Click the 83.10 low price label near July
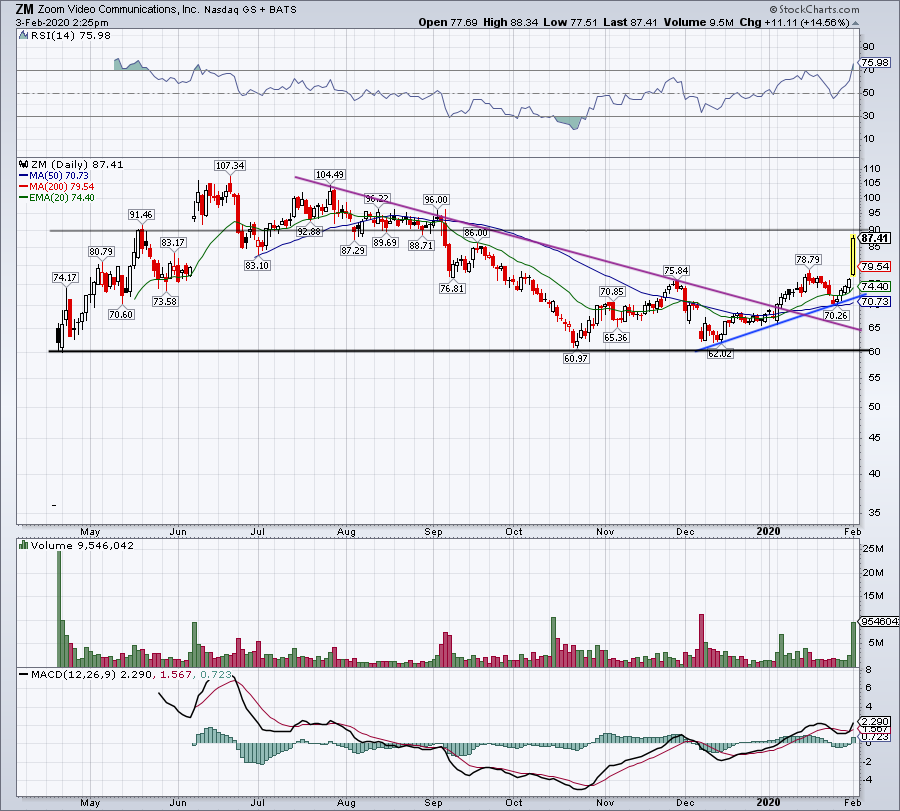This screenshot has height=811, width=900. click(x=257, y=266)
